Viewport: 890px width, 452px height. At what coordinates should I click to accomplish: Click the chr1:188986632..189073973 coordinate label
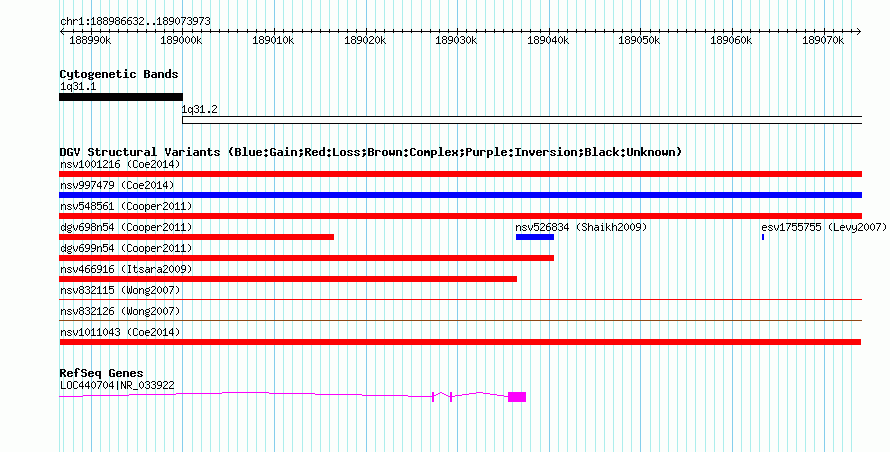(x=135, y=21)
